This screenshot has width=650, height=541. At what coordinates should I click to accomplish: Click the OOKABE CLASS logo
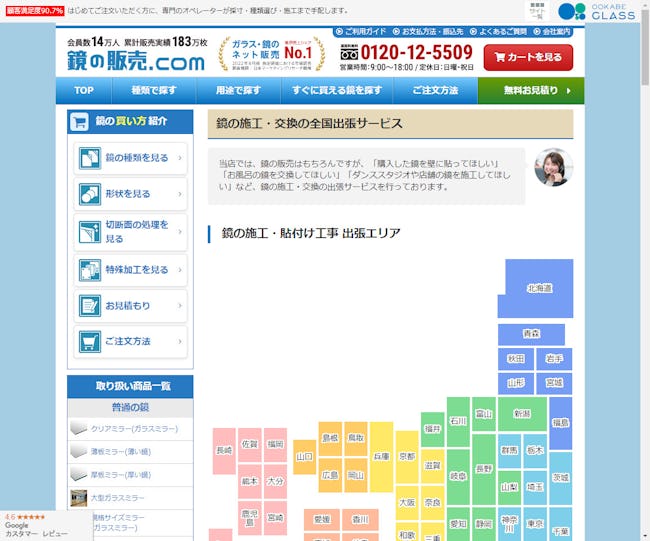click(x=597, y=12)
